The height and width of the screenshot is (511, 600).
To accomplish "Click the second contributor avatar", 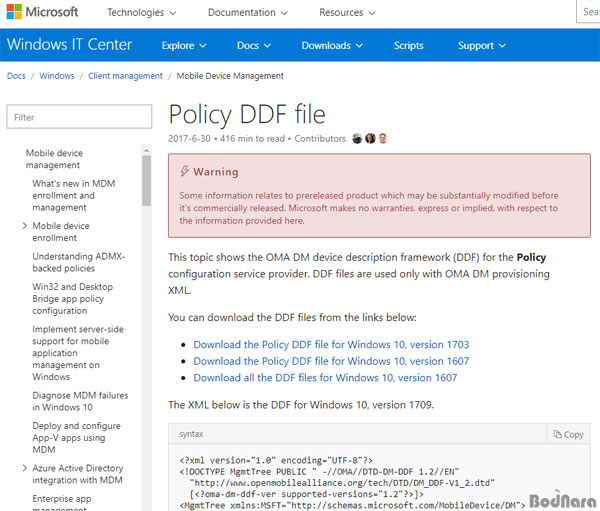I will coord(370,139).
